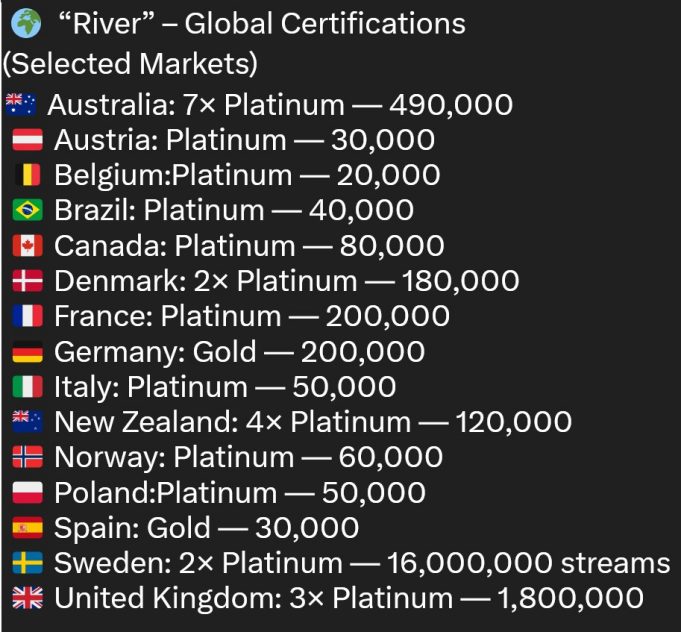Click the "Germany: Gold — 200,000" line

[x=239, y=352]
